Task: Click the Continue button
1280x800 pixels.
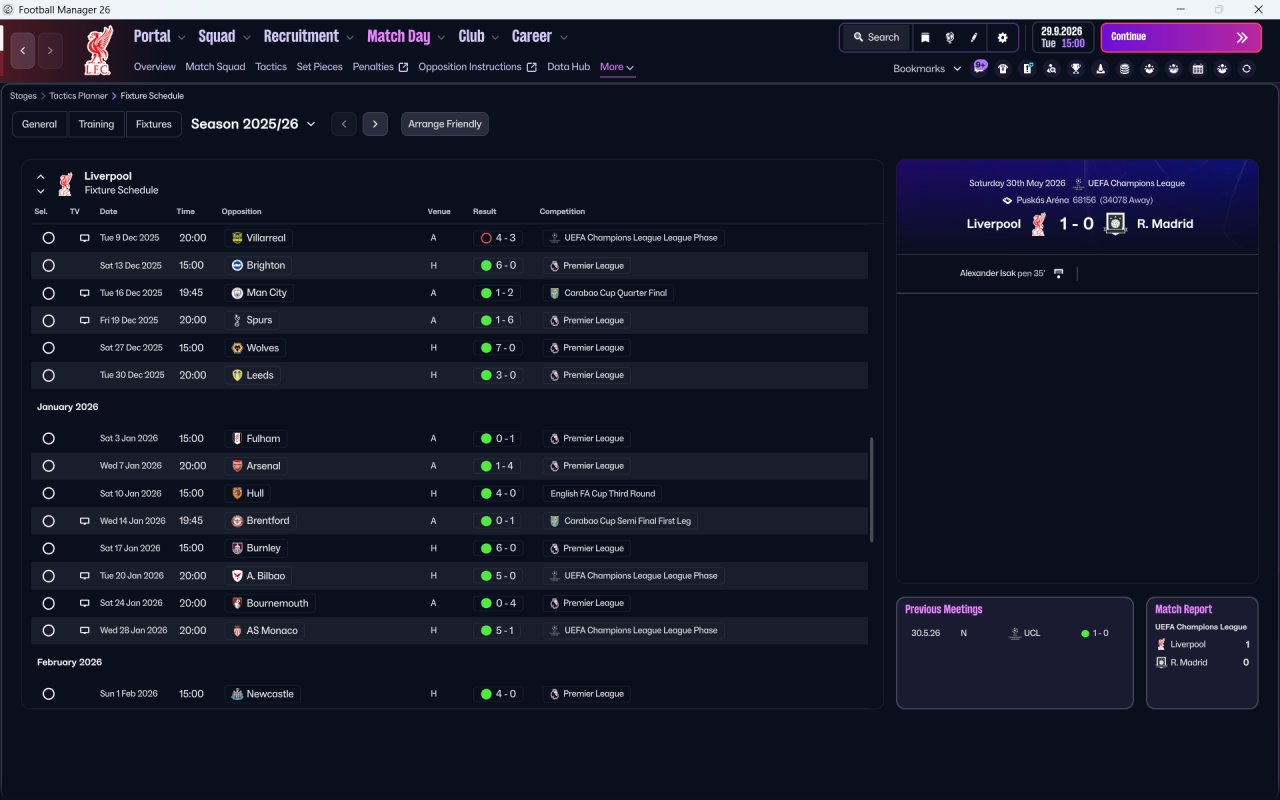Action: [x=1181, y=37]
